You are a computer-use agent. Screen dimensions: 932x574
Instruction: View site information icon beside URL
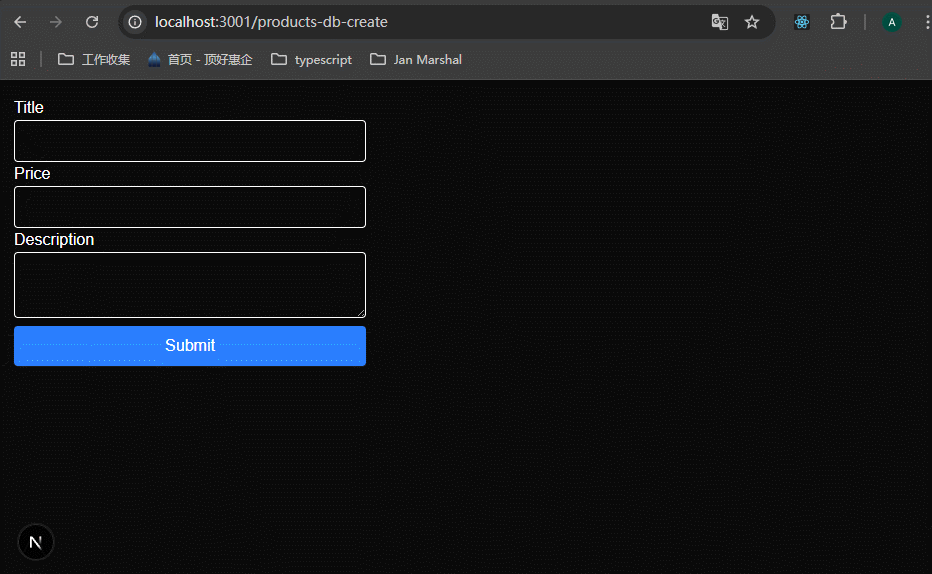click(x=135, y=22)
